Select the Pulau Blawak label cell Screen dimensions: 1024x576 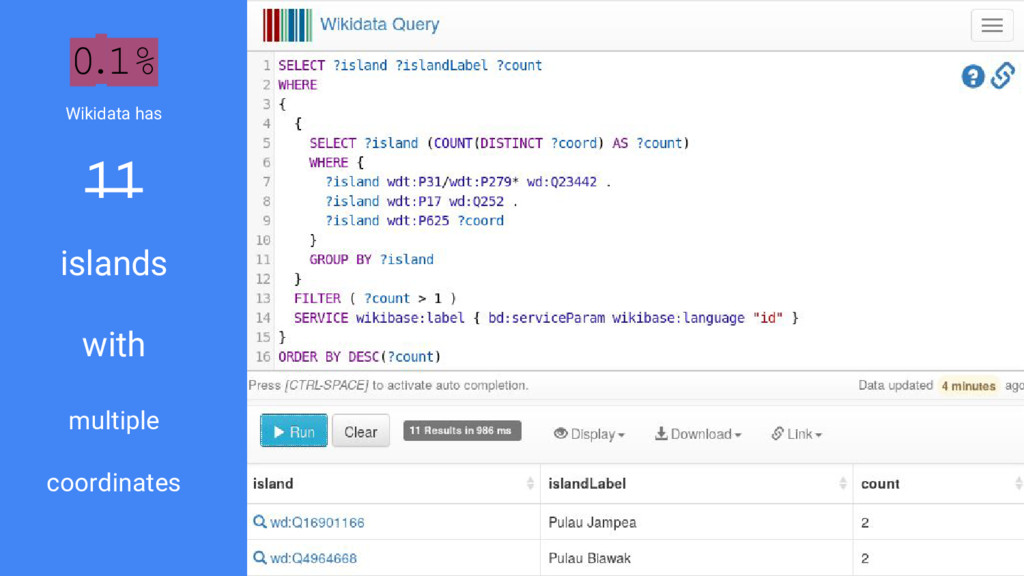(590, 558)
